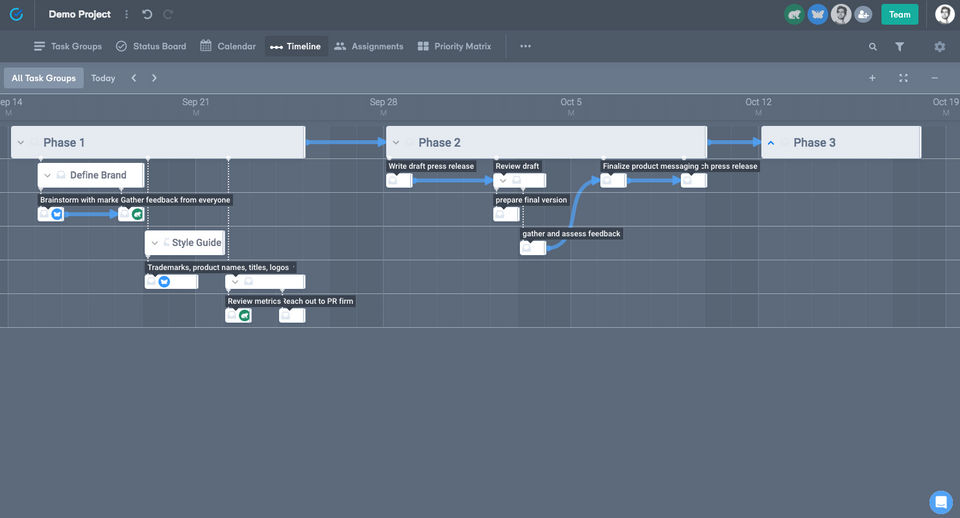Click the photo team member avatar

pyautogui.click(x=841, y=14)
